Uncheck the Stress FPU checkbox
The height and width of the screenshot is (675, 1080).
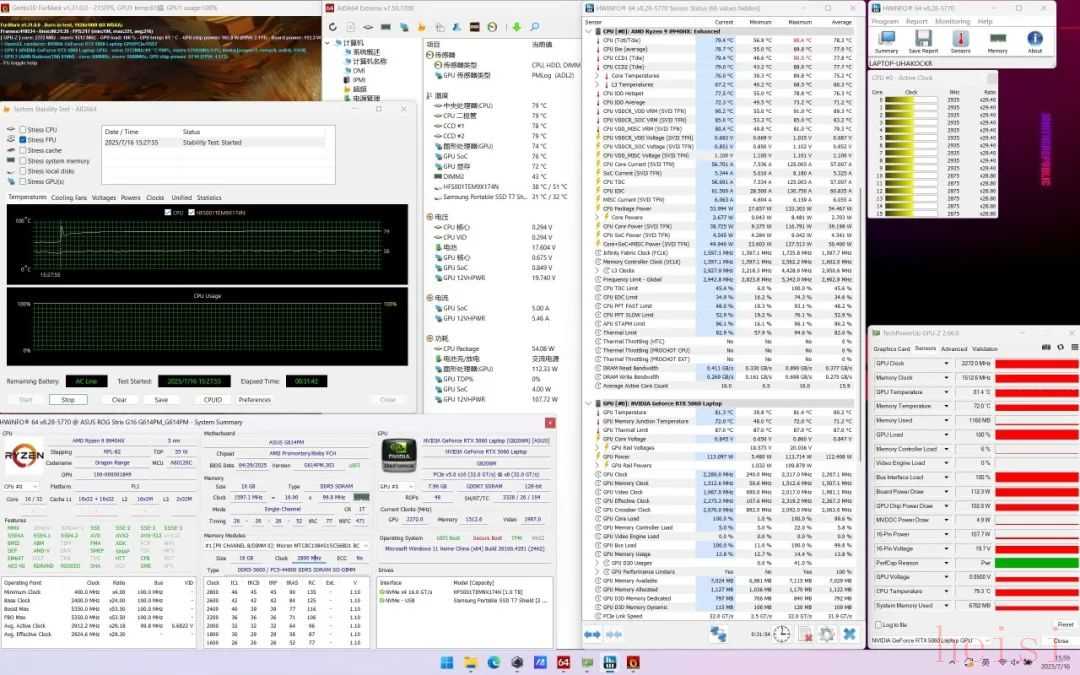(23, 140)
